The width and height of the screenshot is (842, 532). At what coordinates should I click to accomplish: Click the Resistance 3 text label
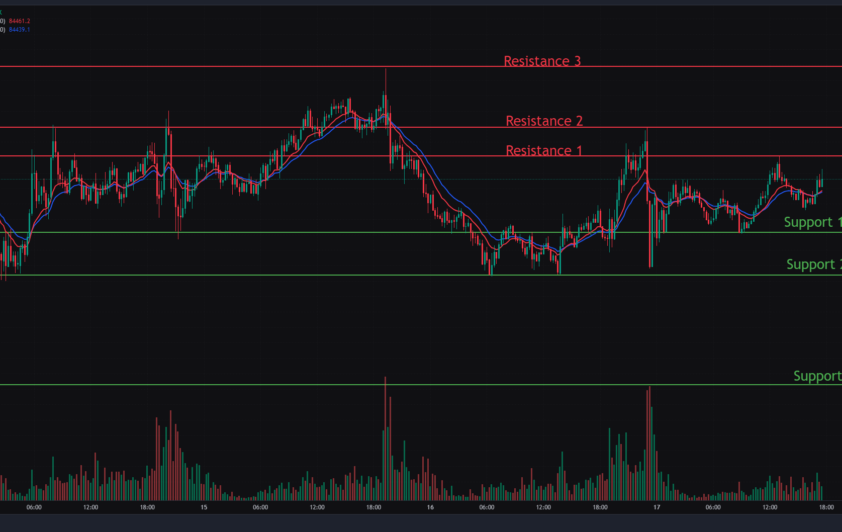[x=542, y=61]
